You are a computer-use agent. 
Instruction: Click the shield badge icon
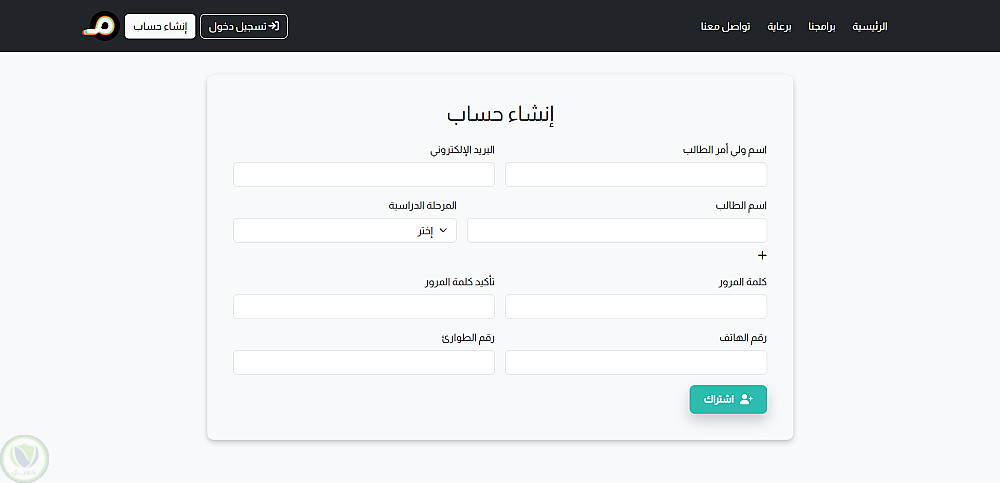(x=23, y=458)
